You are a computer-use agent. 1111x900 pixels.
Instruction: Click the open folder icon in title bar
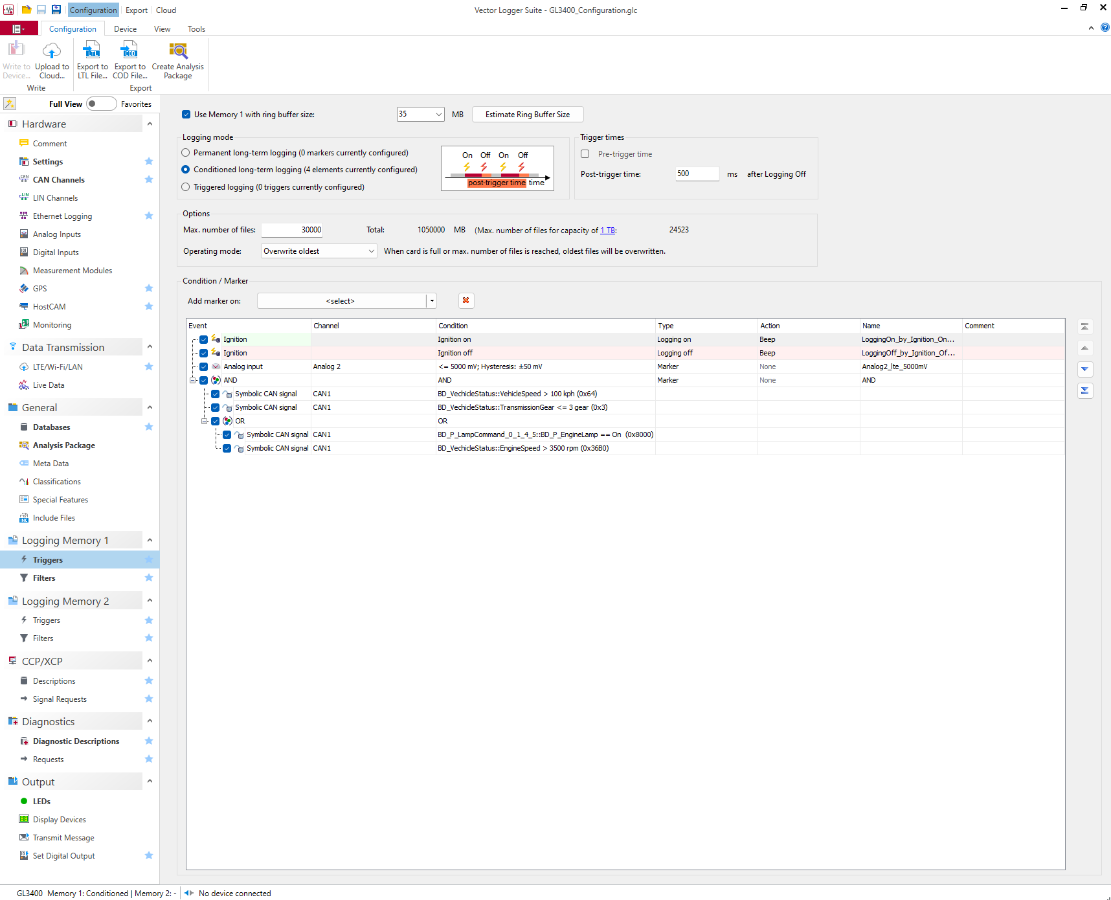tap(26, 9)
